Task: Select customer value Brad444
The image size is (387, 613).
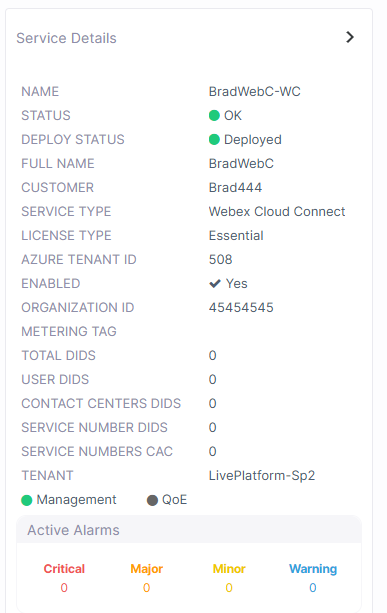Action: [x=235, y=188]
